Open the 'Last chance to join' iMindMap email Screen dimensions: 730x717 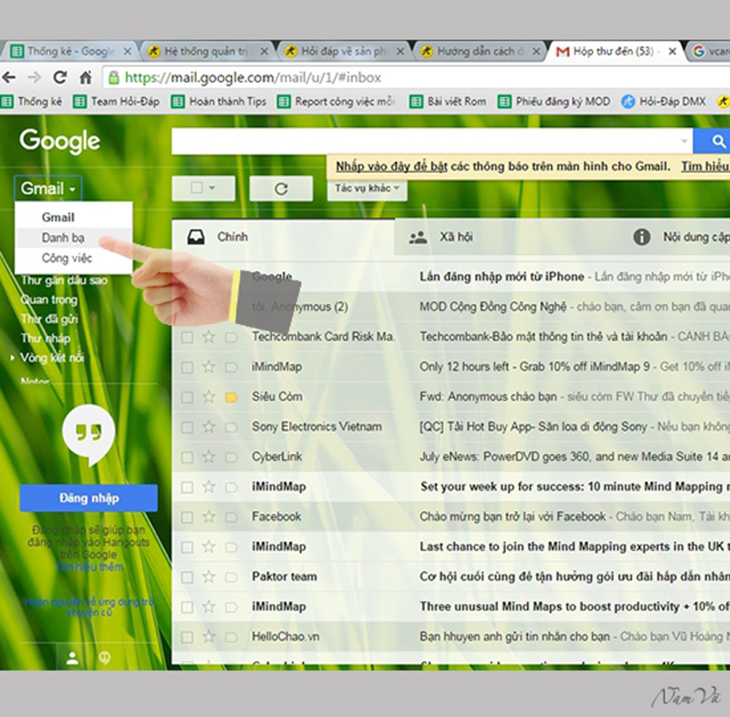click(x=451, y=547)
